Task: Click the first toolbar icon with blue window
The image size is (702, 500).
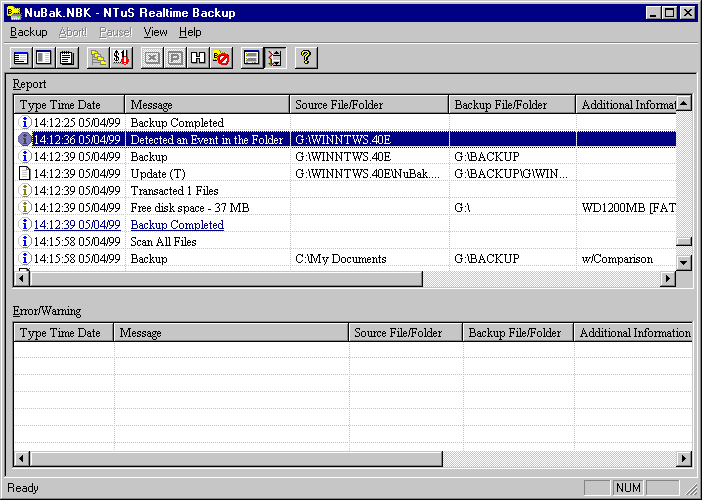Action: (x=21, y=58)
